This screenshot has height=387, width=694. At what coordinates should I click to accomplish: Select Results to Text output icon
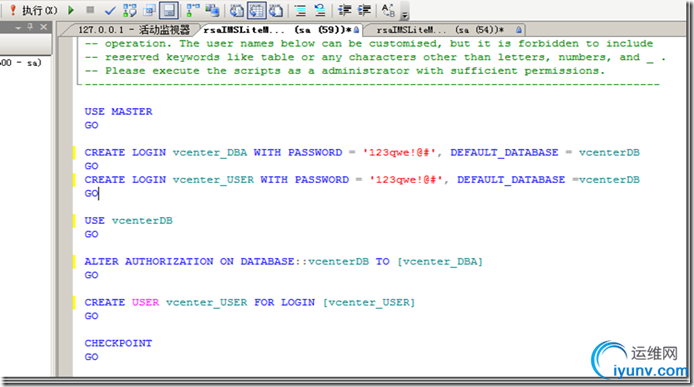237,10
